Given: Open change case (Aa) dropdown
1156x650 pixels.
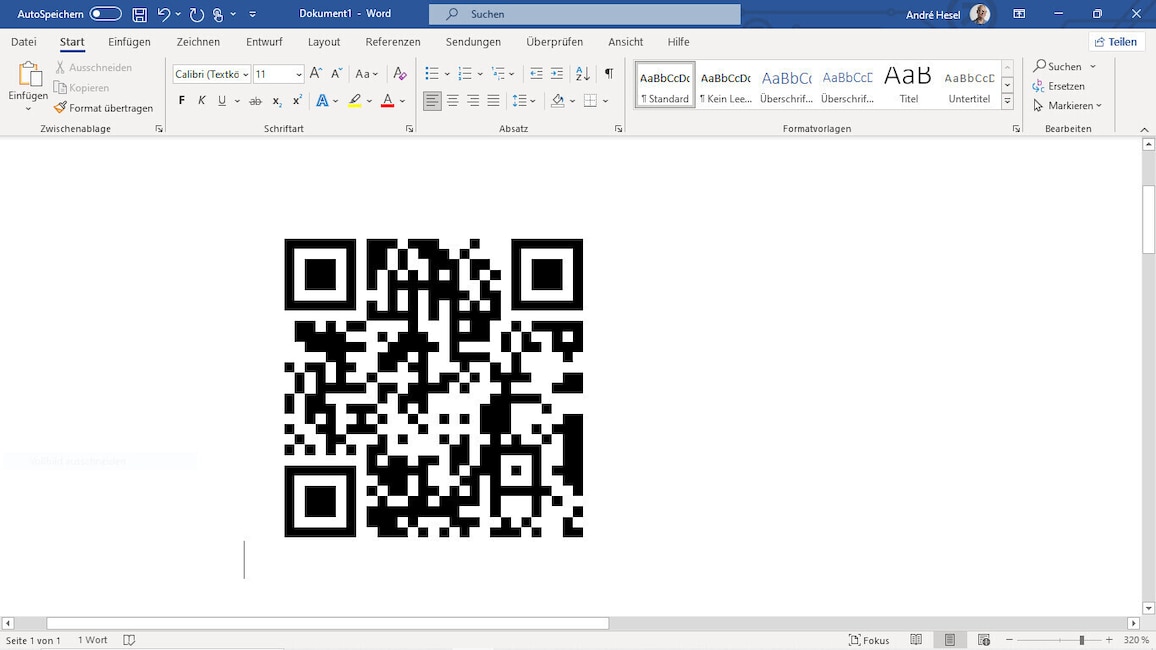Looking at the screenshot, I should pyautogui.click(x=366, y=73).
